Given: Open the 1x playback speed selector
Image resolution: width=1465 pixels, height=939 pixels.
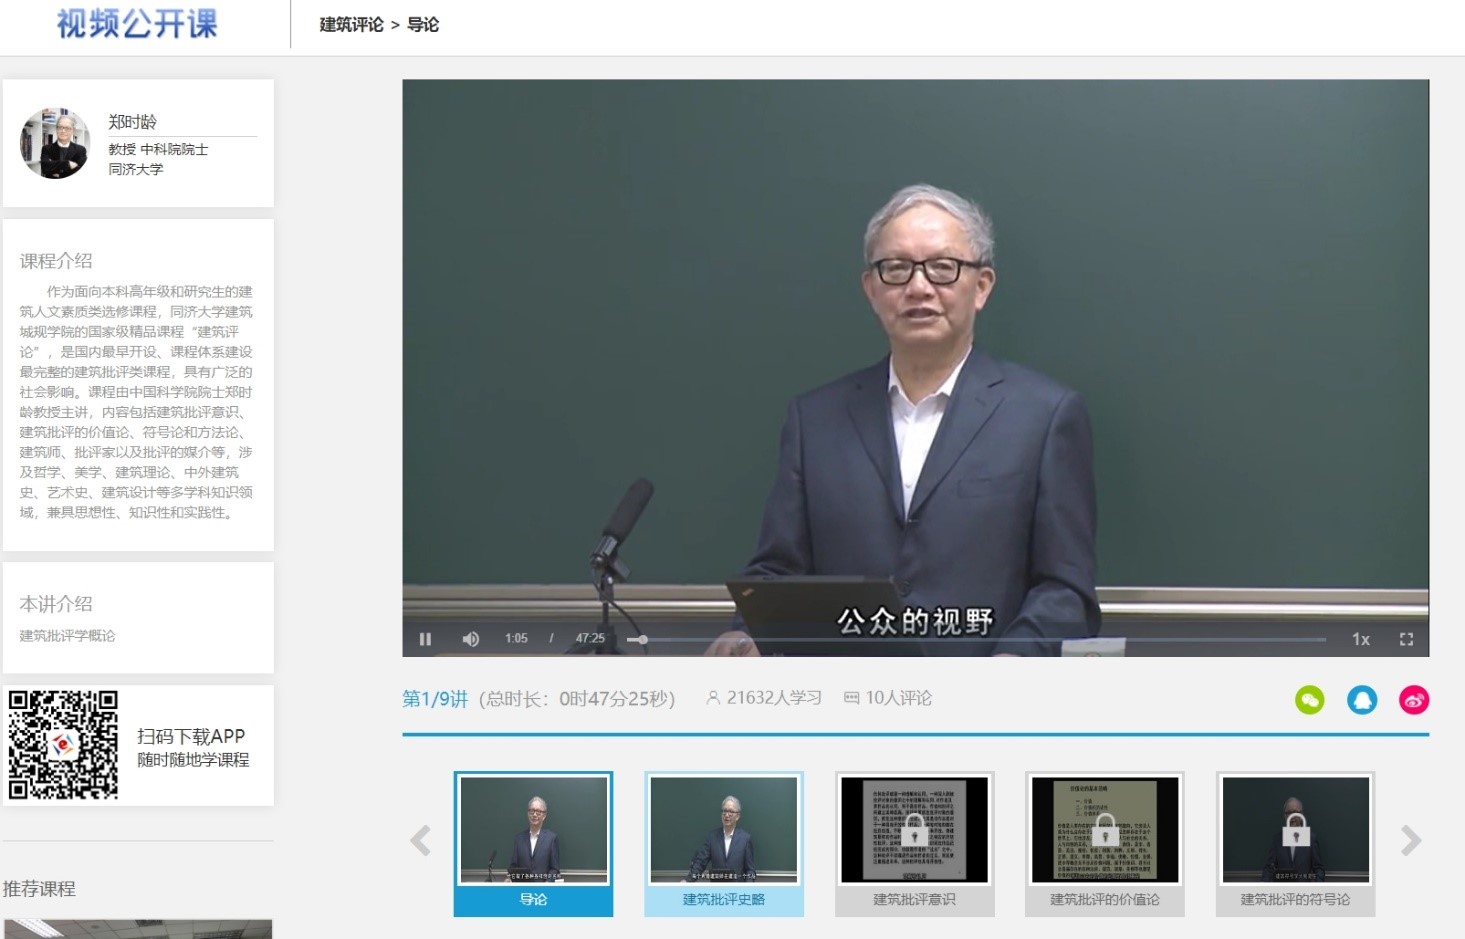Looking at the screenshot, I should coord(1360,639).
